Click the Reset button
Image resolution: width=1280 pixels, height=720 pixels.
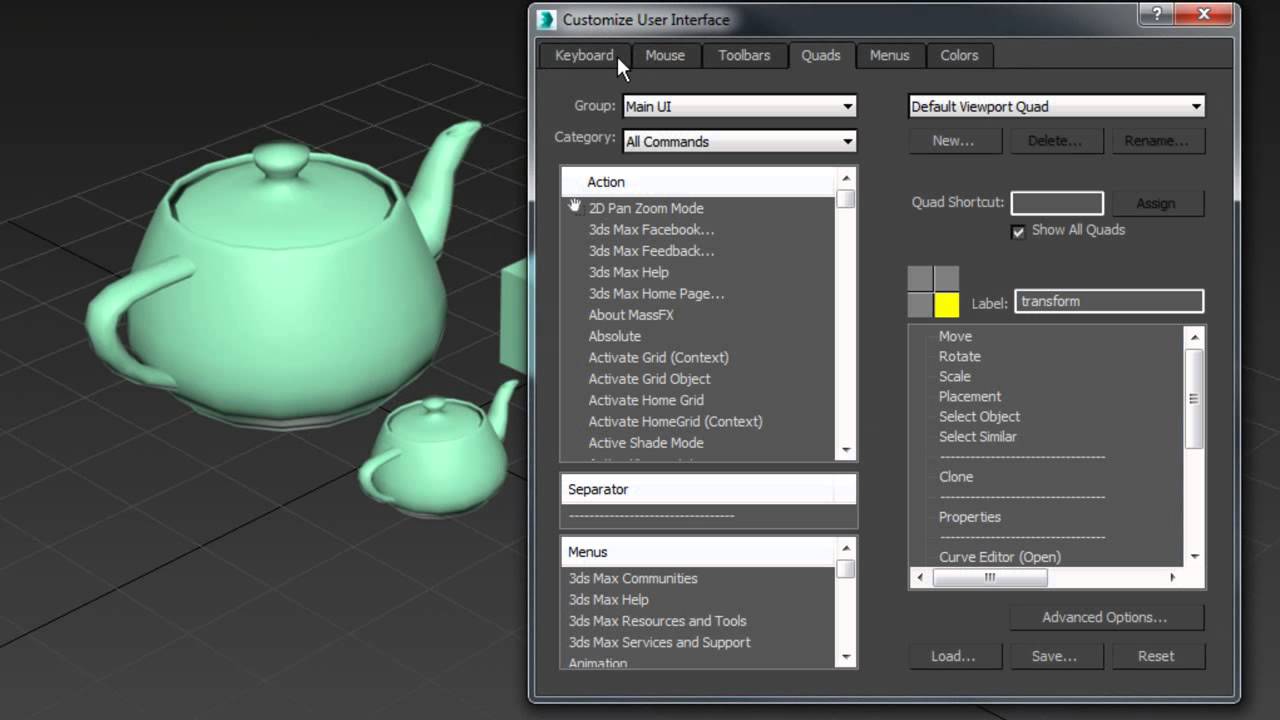tap(1156, 656)
